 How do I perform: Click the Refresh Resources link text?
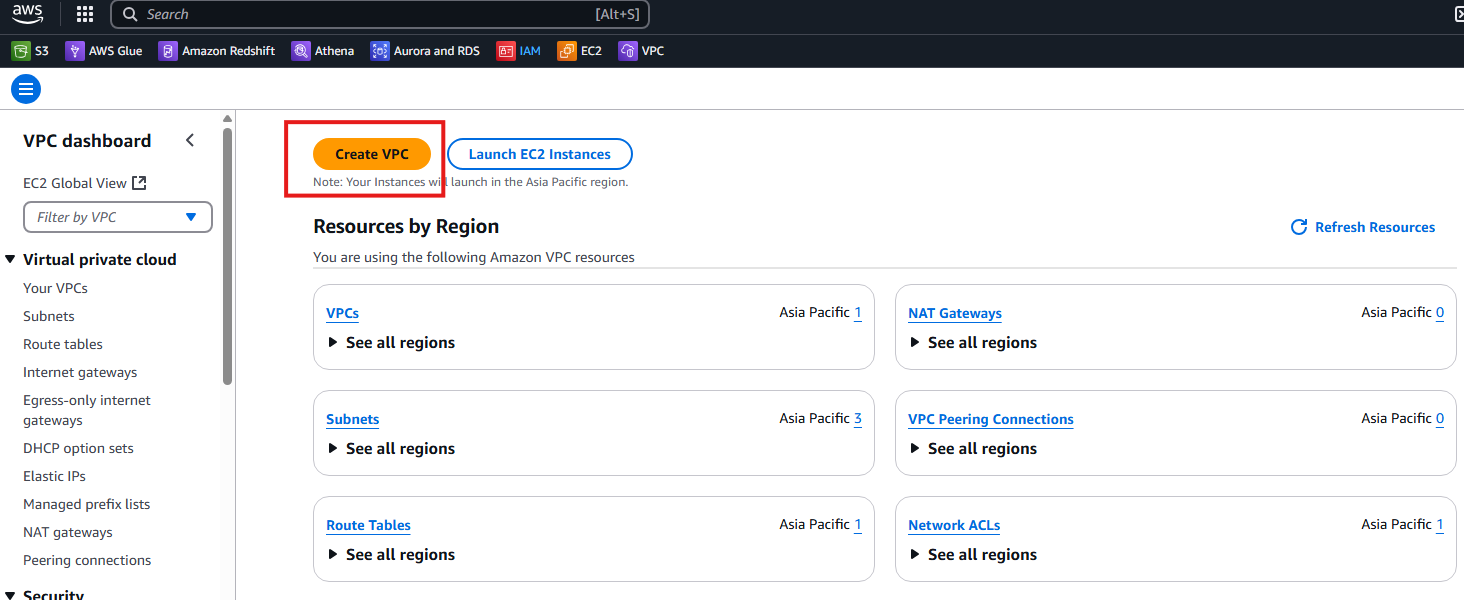tap(1375, 227)
